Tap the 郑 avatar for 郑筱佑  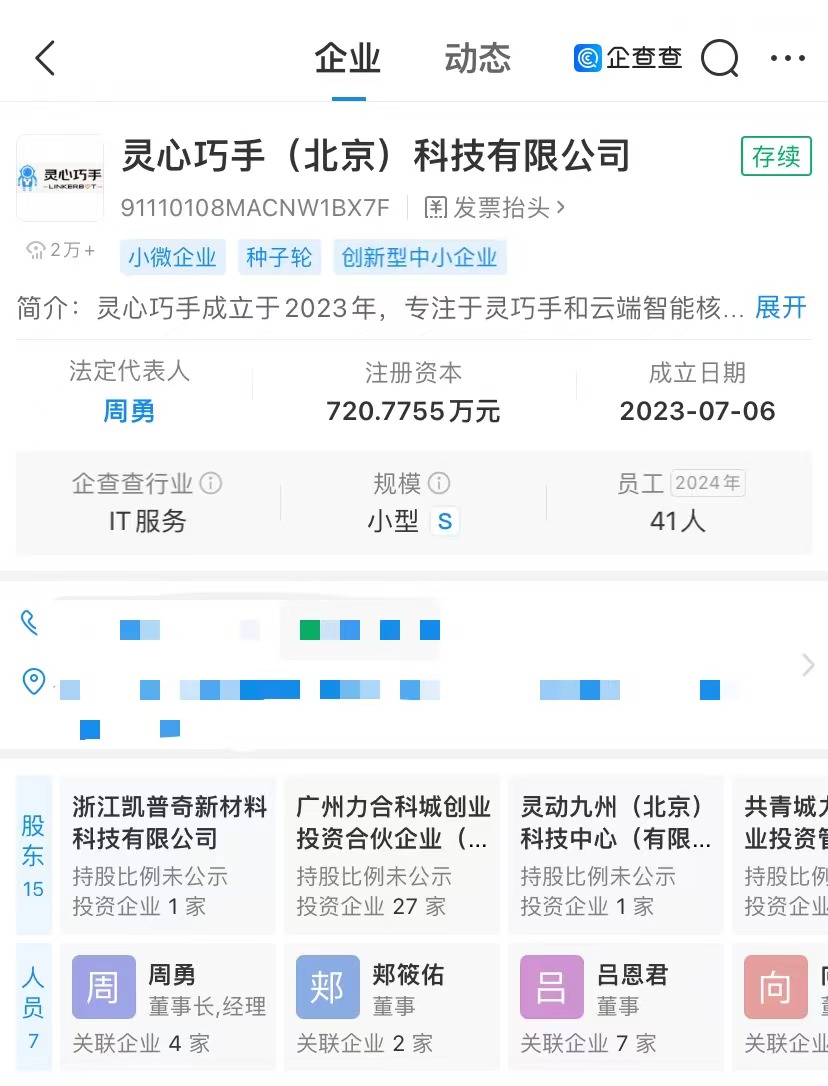(x=328, y=987)
